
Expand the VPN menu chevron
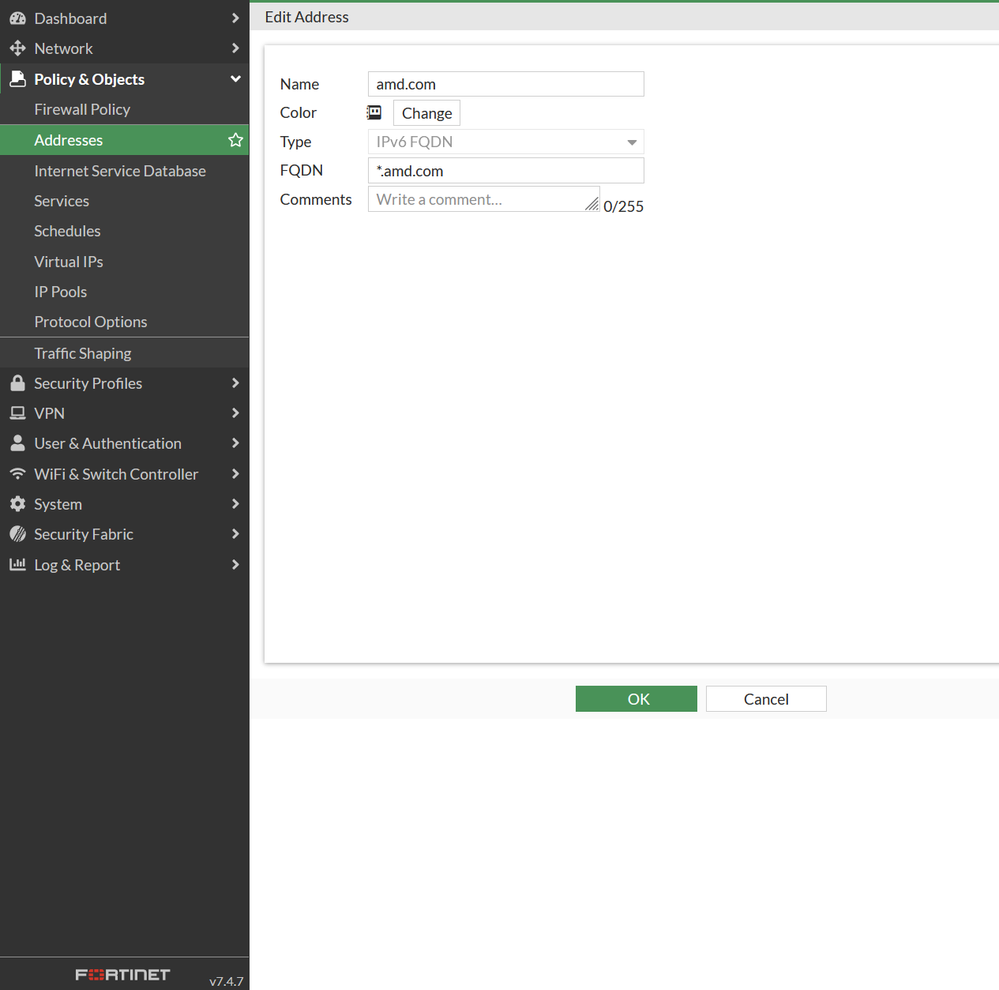(x=236, y=412)
